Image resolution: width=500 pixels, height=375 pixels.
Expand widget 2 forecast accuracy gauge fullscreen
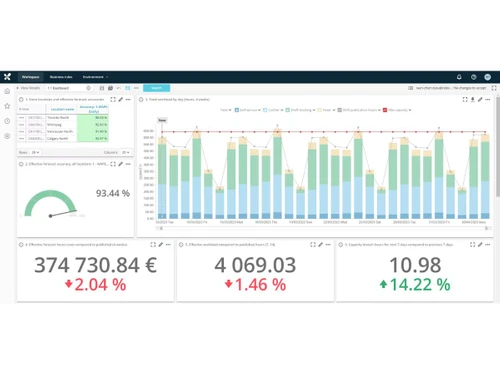click(113, 164)
